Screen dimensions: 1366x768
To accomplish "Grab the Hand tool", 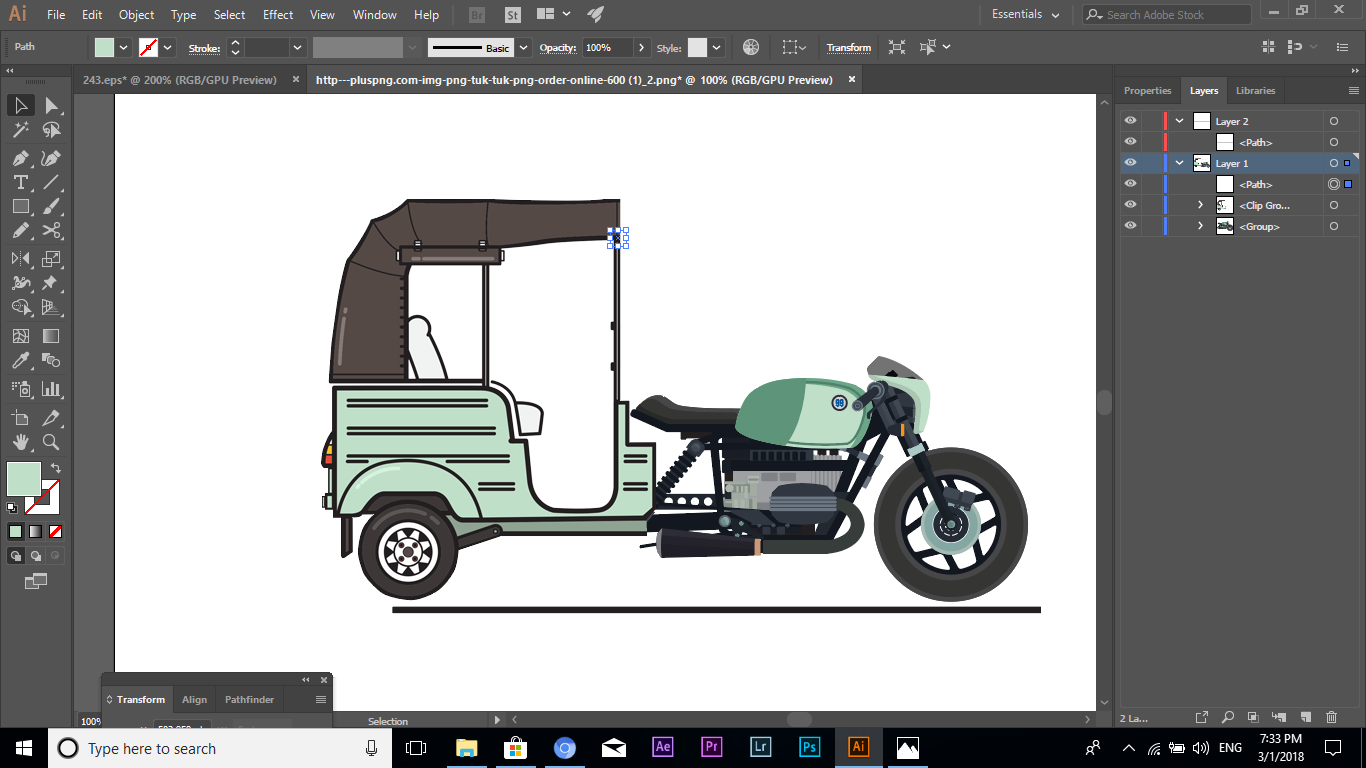I will pos(20,441).
